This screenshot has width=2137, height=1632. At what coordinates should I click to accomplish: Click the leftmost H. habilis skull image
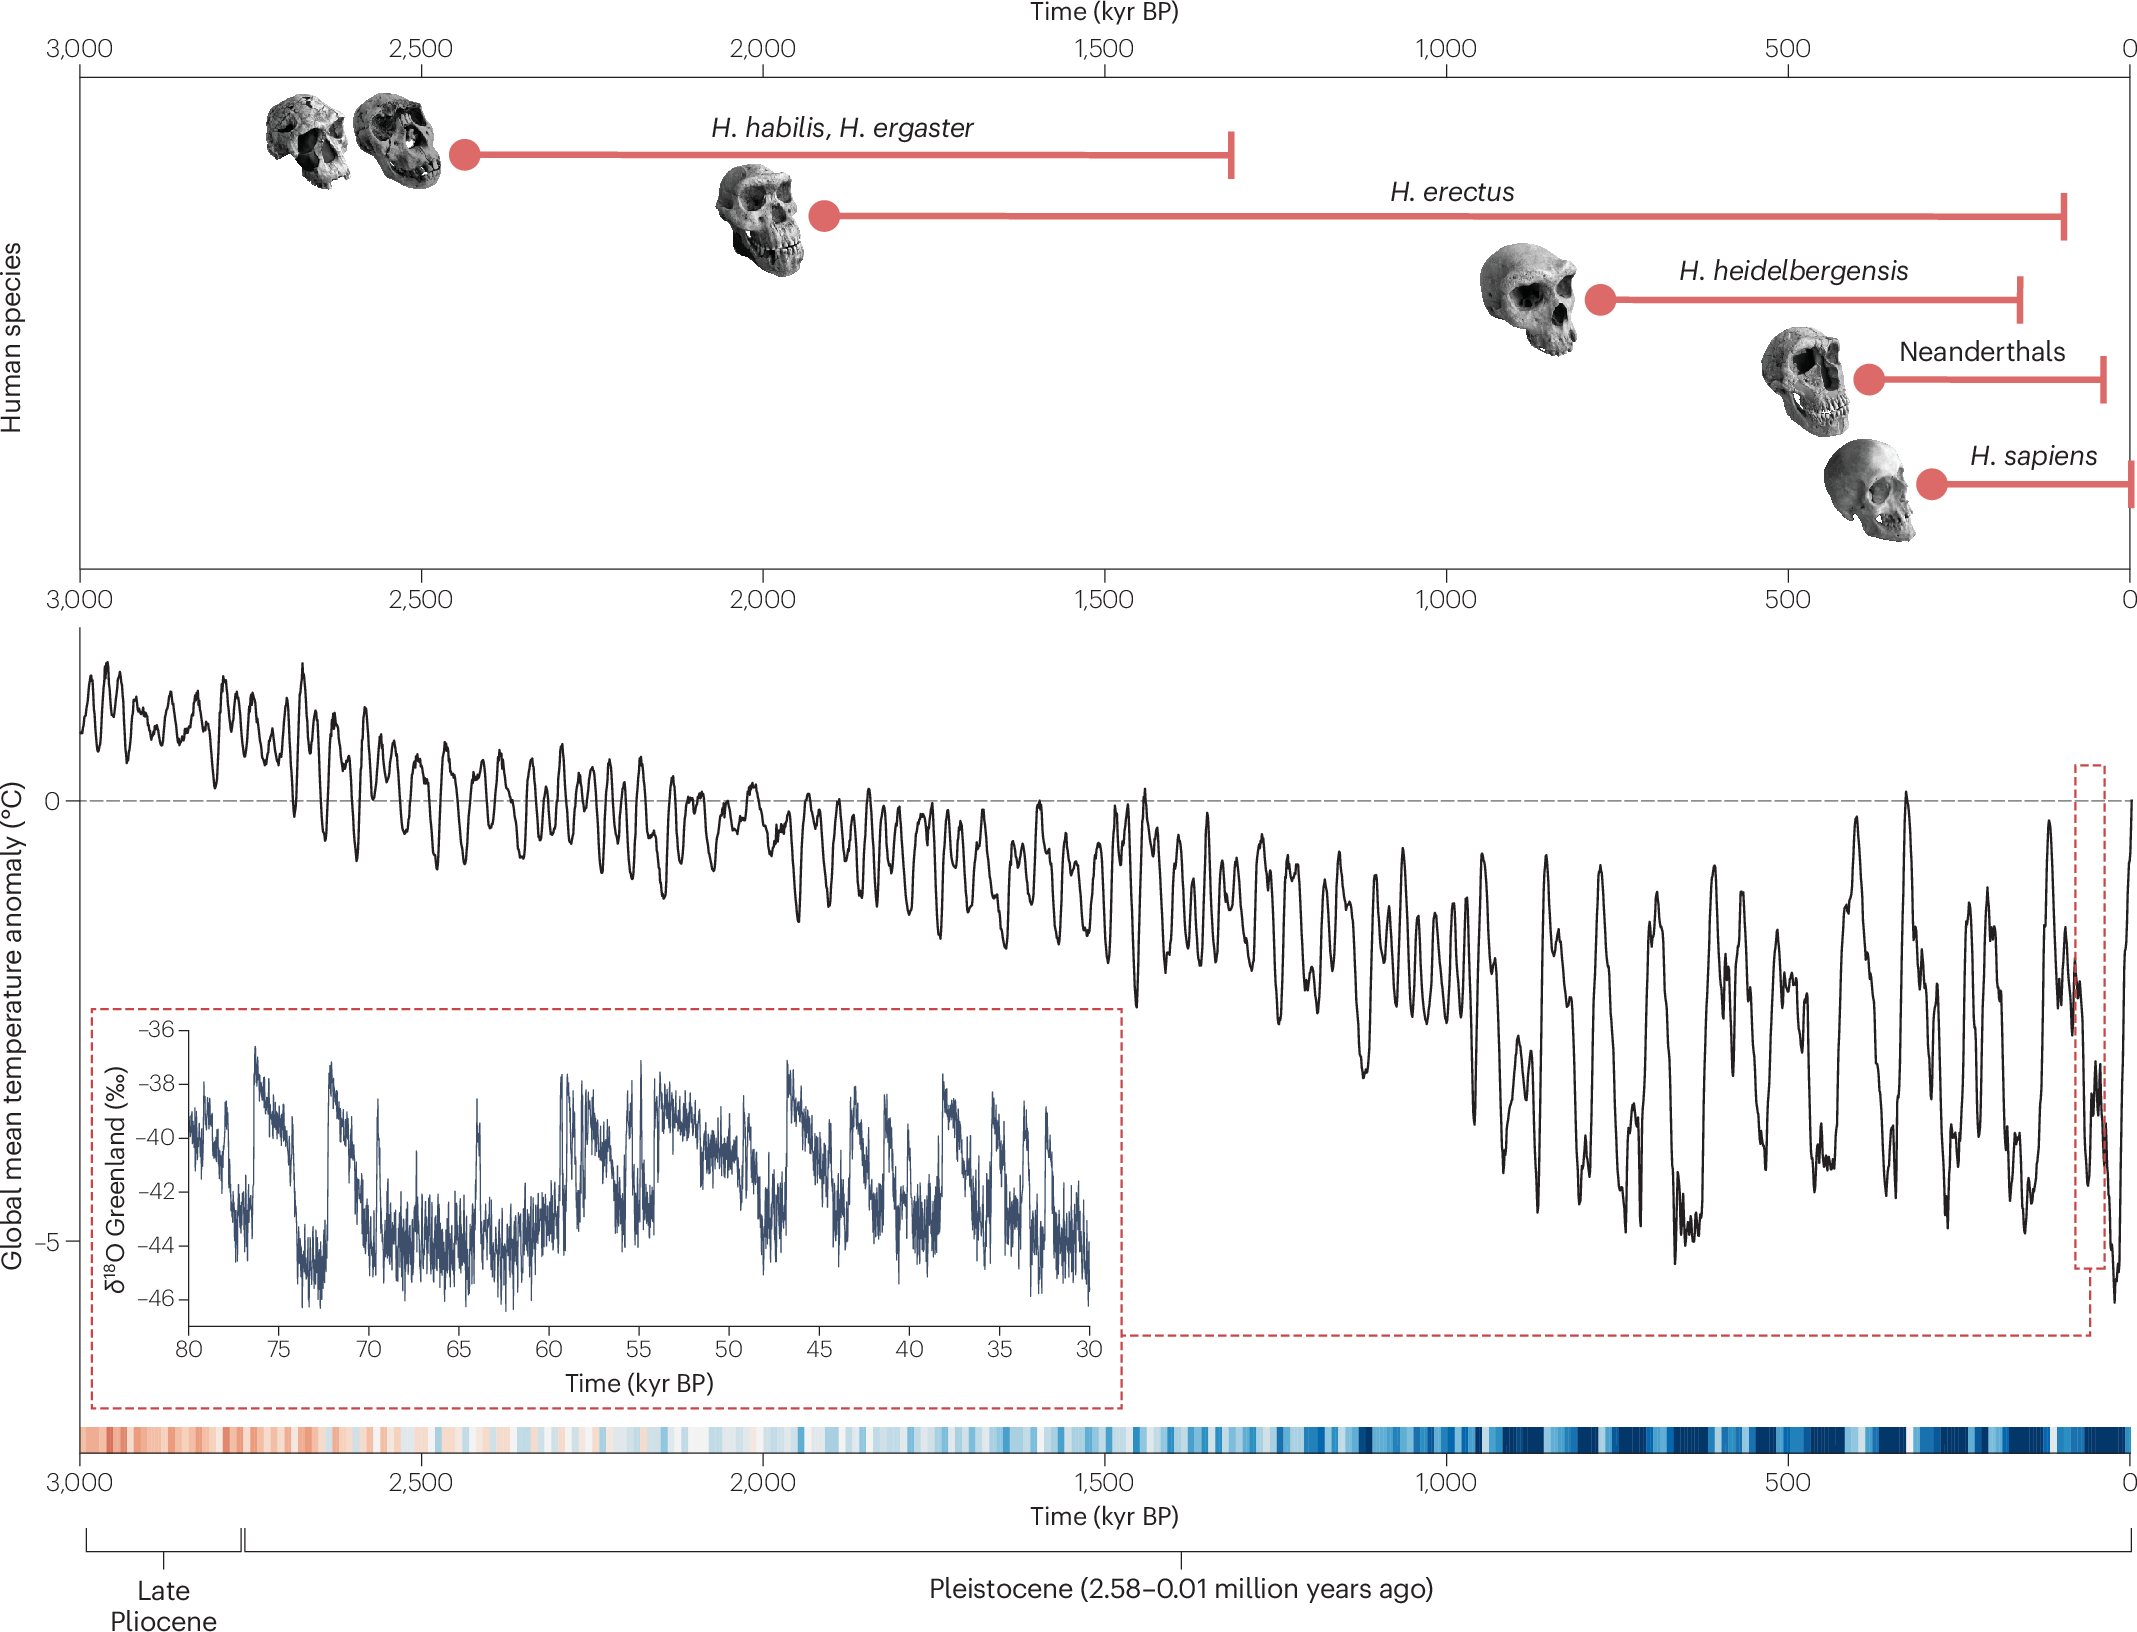[307, 141]
